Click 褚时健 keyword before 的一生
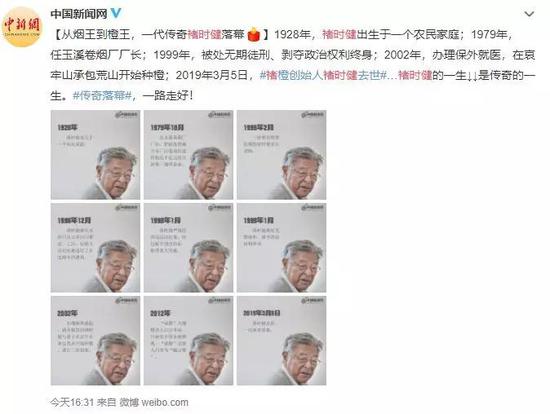The height and width of the screenshot is (414, 550). click(x=415, y=75)
